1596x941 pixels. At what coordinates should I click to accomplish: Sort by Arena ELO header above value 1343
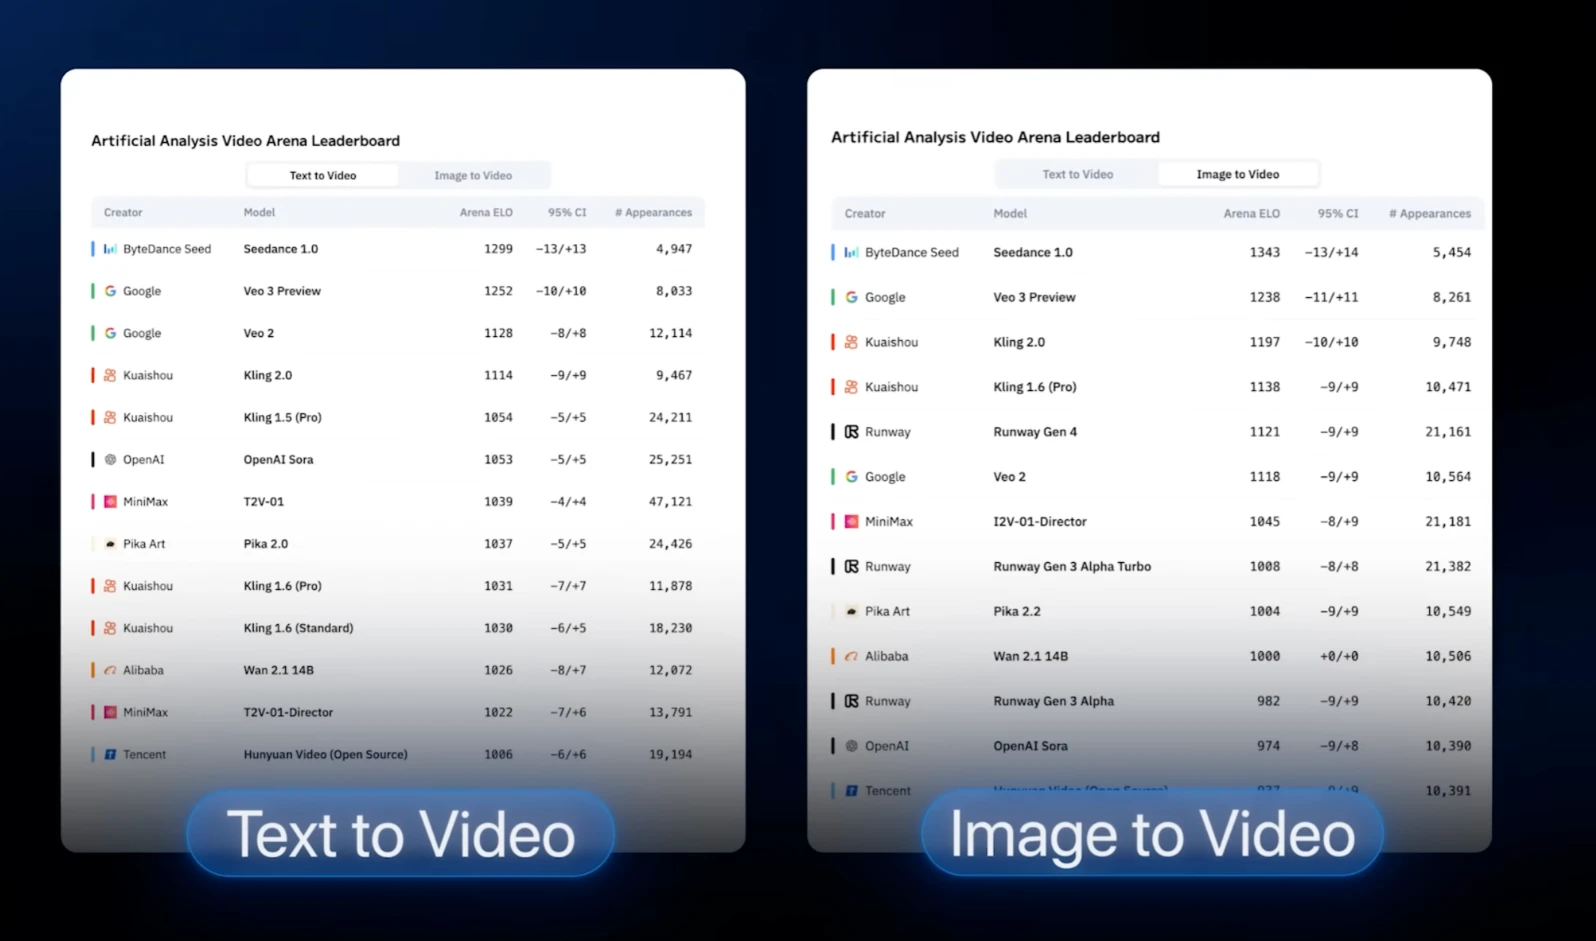coord(1252,213)
